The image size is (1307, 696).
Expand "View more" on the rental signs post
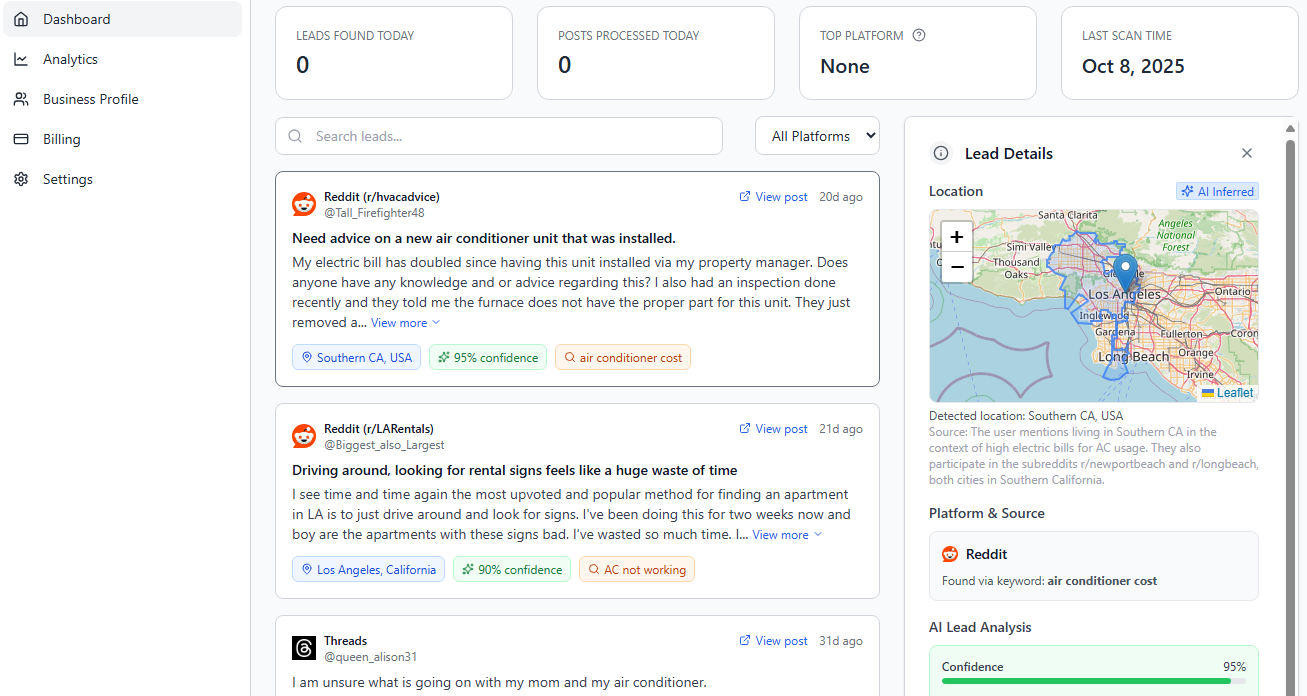click(780, 534)
